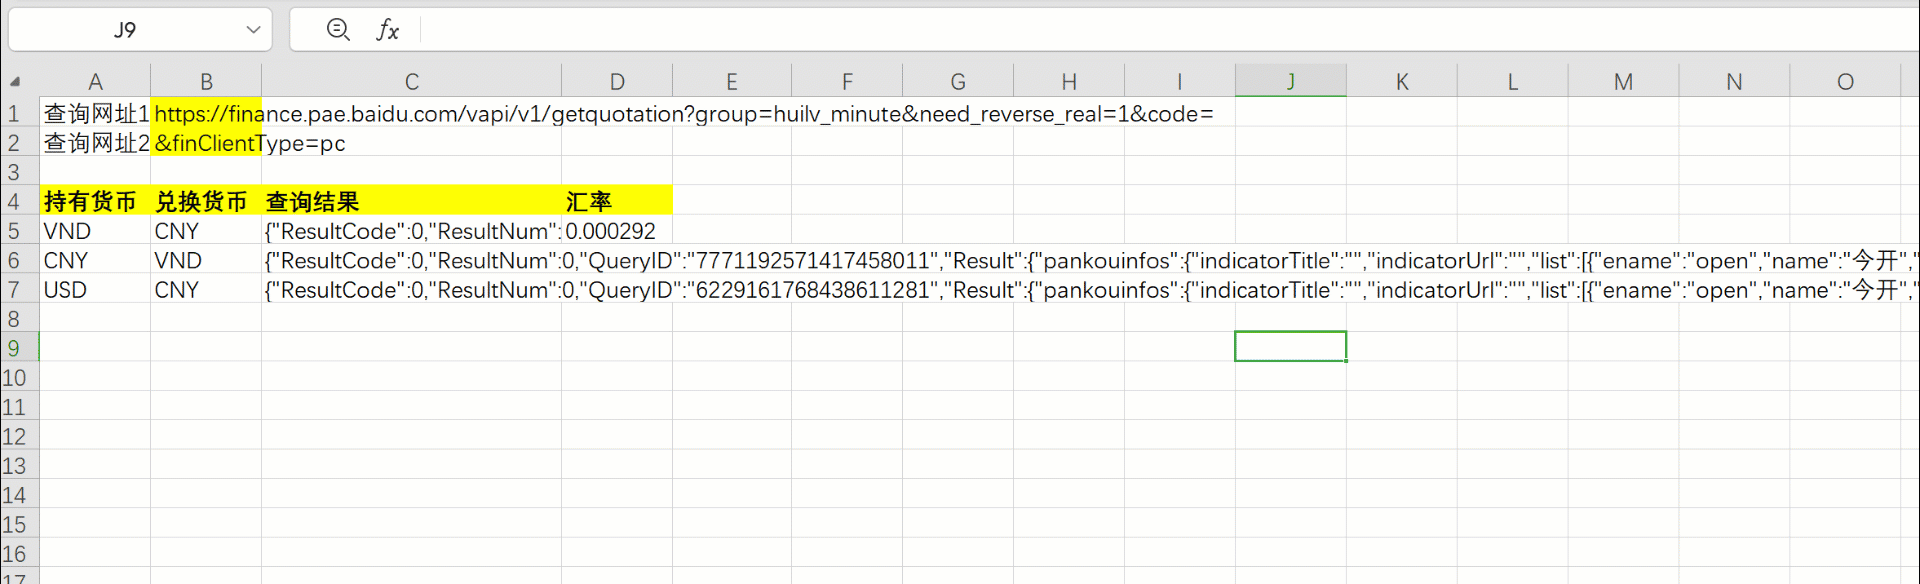Select column C header
1920x584 pixels.
(x=411, y=82)
